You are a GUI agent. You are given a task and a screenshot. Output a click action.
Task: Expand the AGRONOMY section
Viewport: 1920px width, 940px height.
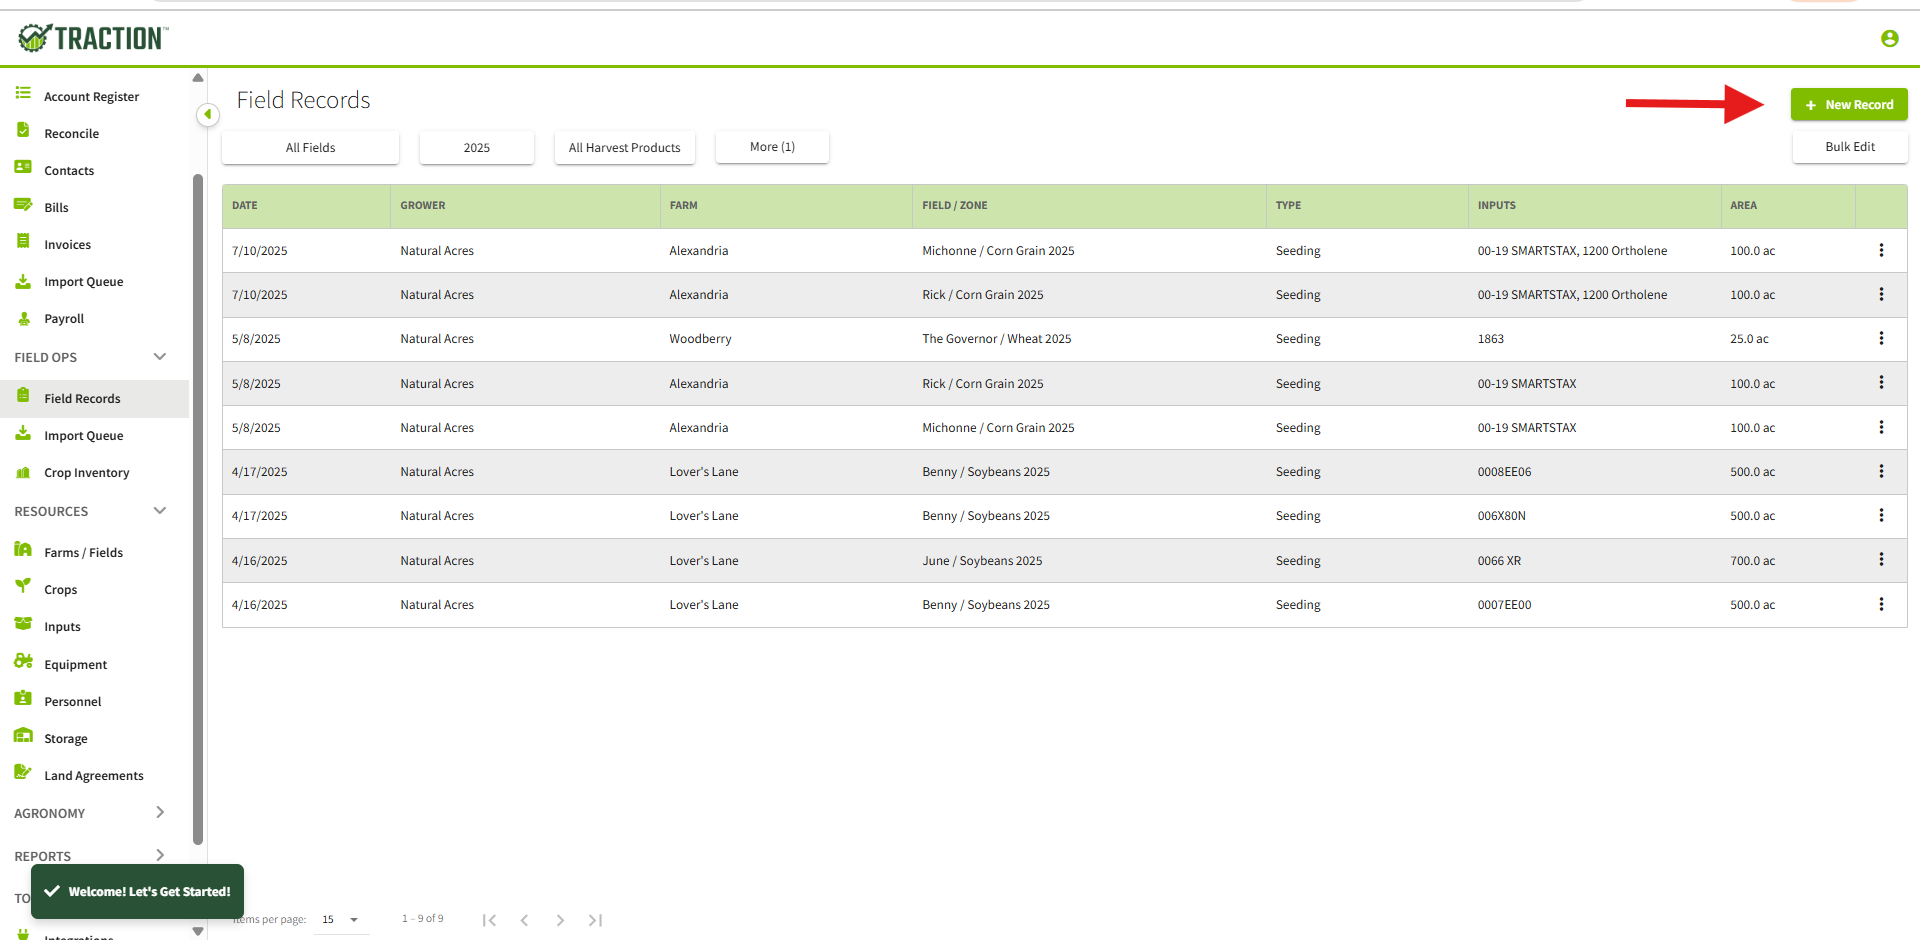coord(159,813)
